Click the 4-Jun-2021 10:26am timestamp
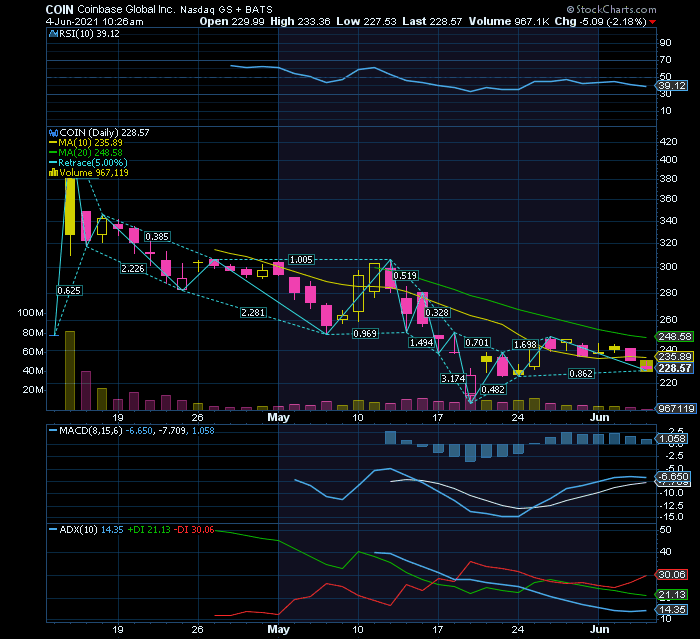700x639 pixels. click(95, 21)
